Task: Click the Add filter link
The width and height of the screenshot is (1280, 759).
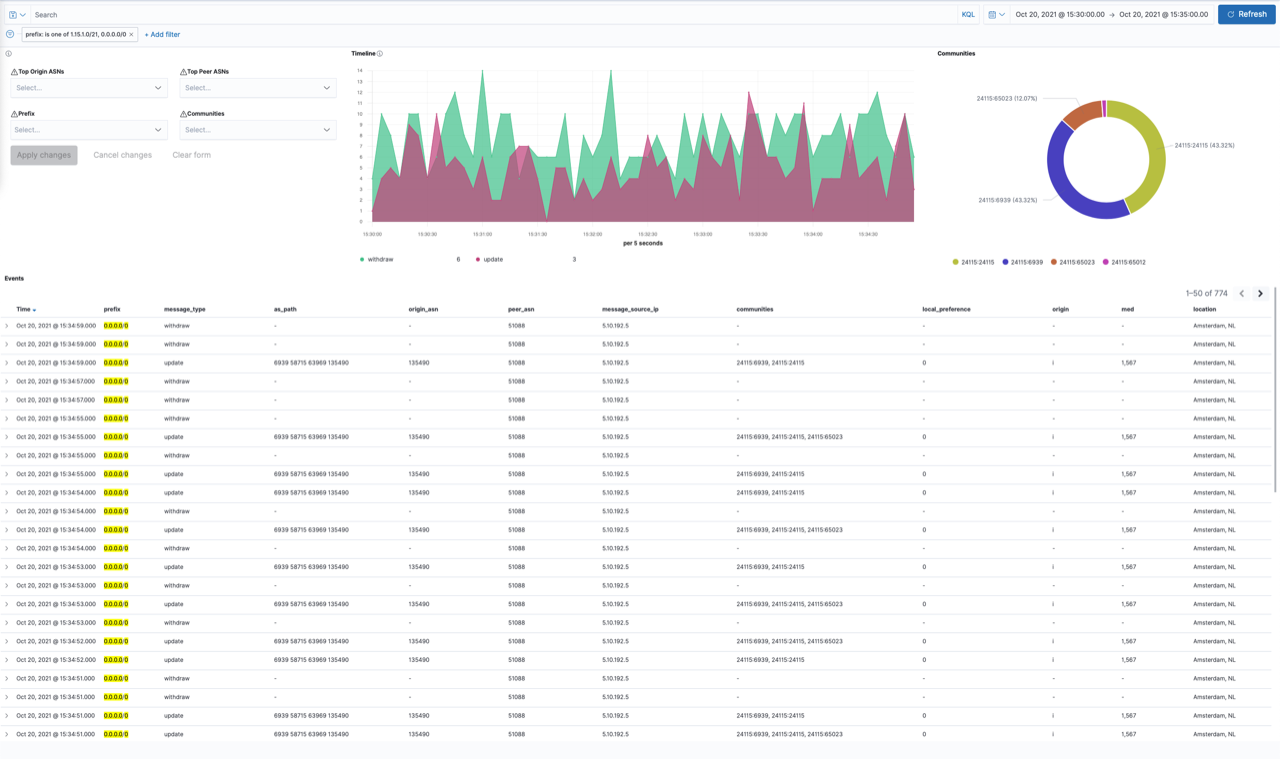Action: (x=161, y=34)
